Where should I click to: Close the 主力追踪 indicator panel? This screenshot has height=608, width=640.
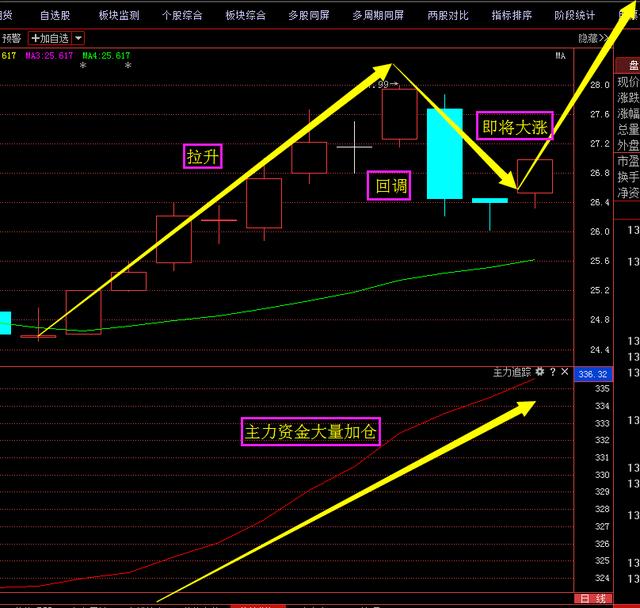pos(564,371)
